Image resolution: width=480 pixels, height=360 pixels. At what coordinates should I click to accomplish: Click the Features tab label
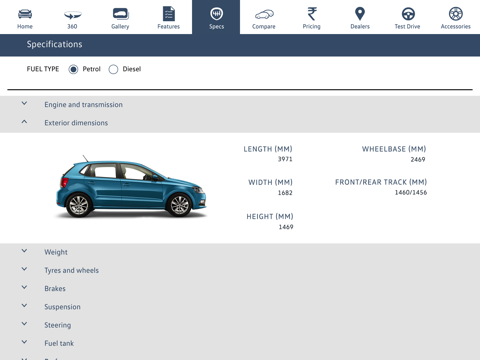tap(169, 26)
